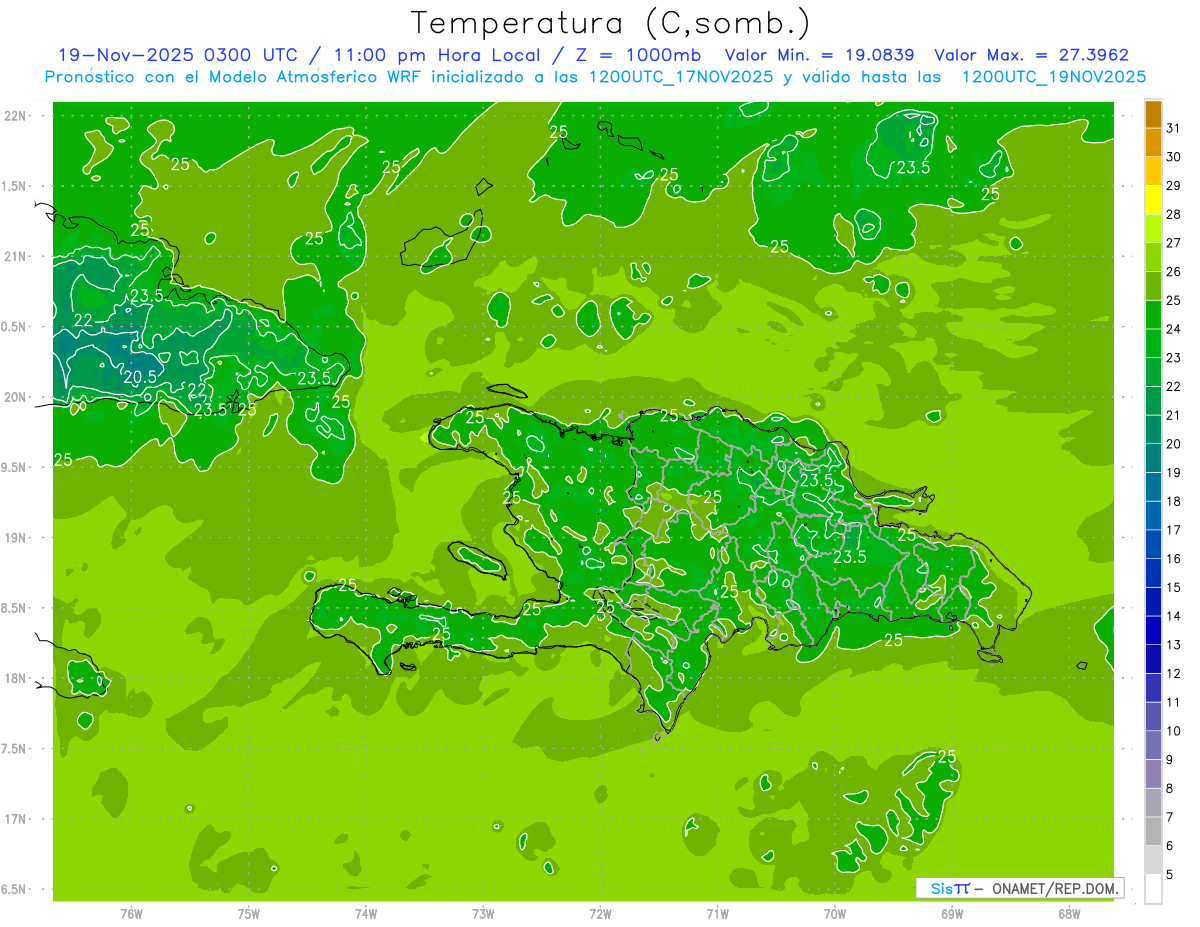
Task: Click the '18N' latitude axis label
Action: 14,678
